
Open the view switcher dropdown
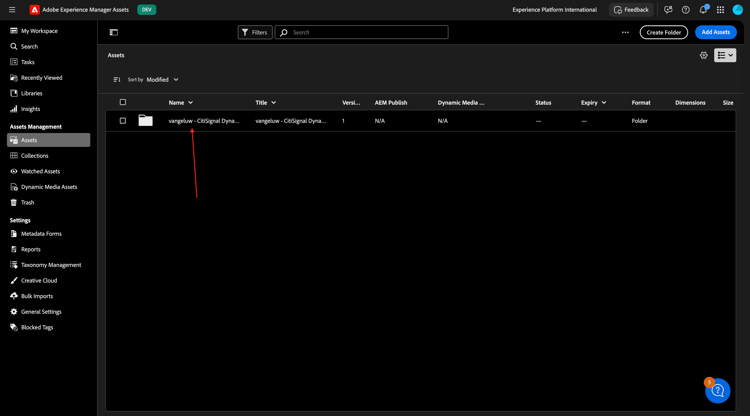click(x=725, y=55)
